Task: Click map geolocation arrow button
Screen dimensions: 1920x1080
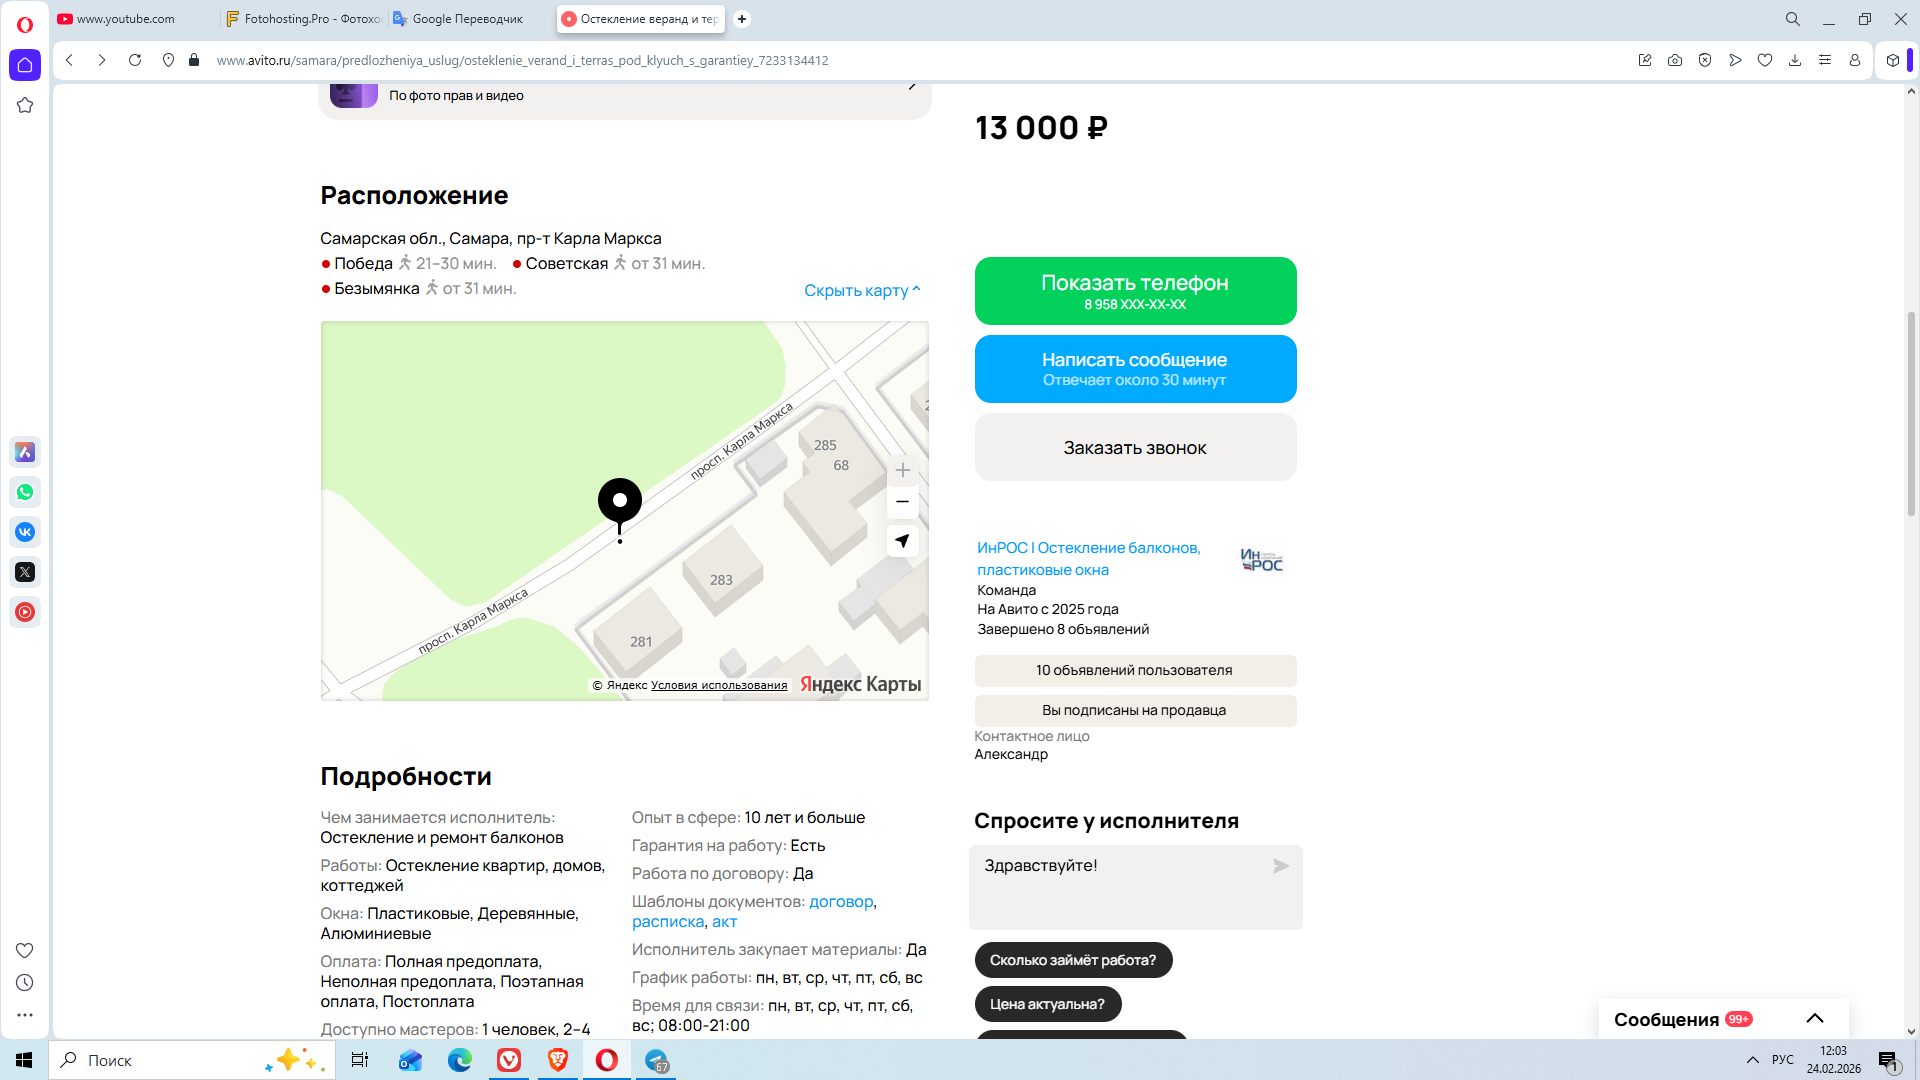Action: click(x=902, y=541)
